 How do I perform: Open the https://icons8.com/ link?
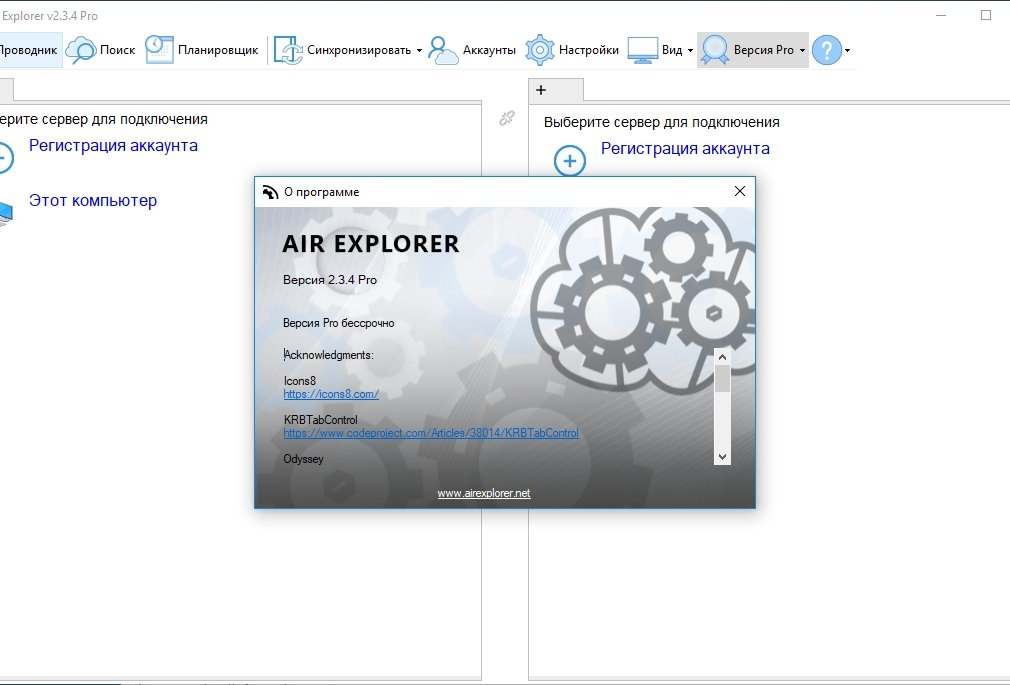(x=331, y=394)
